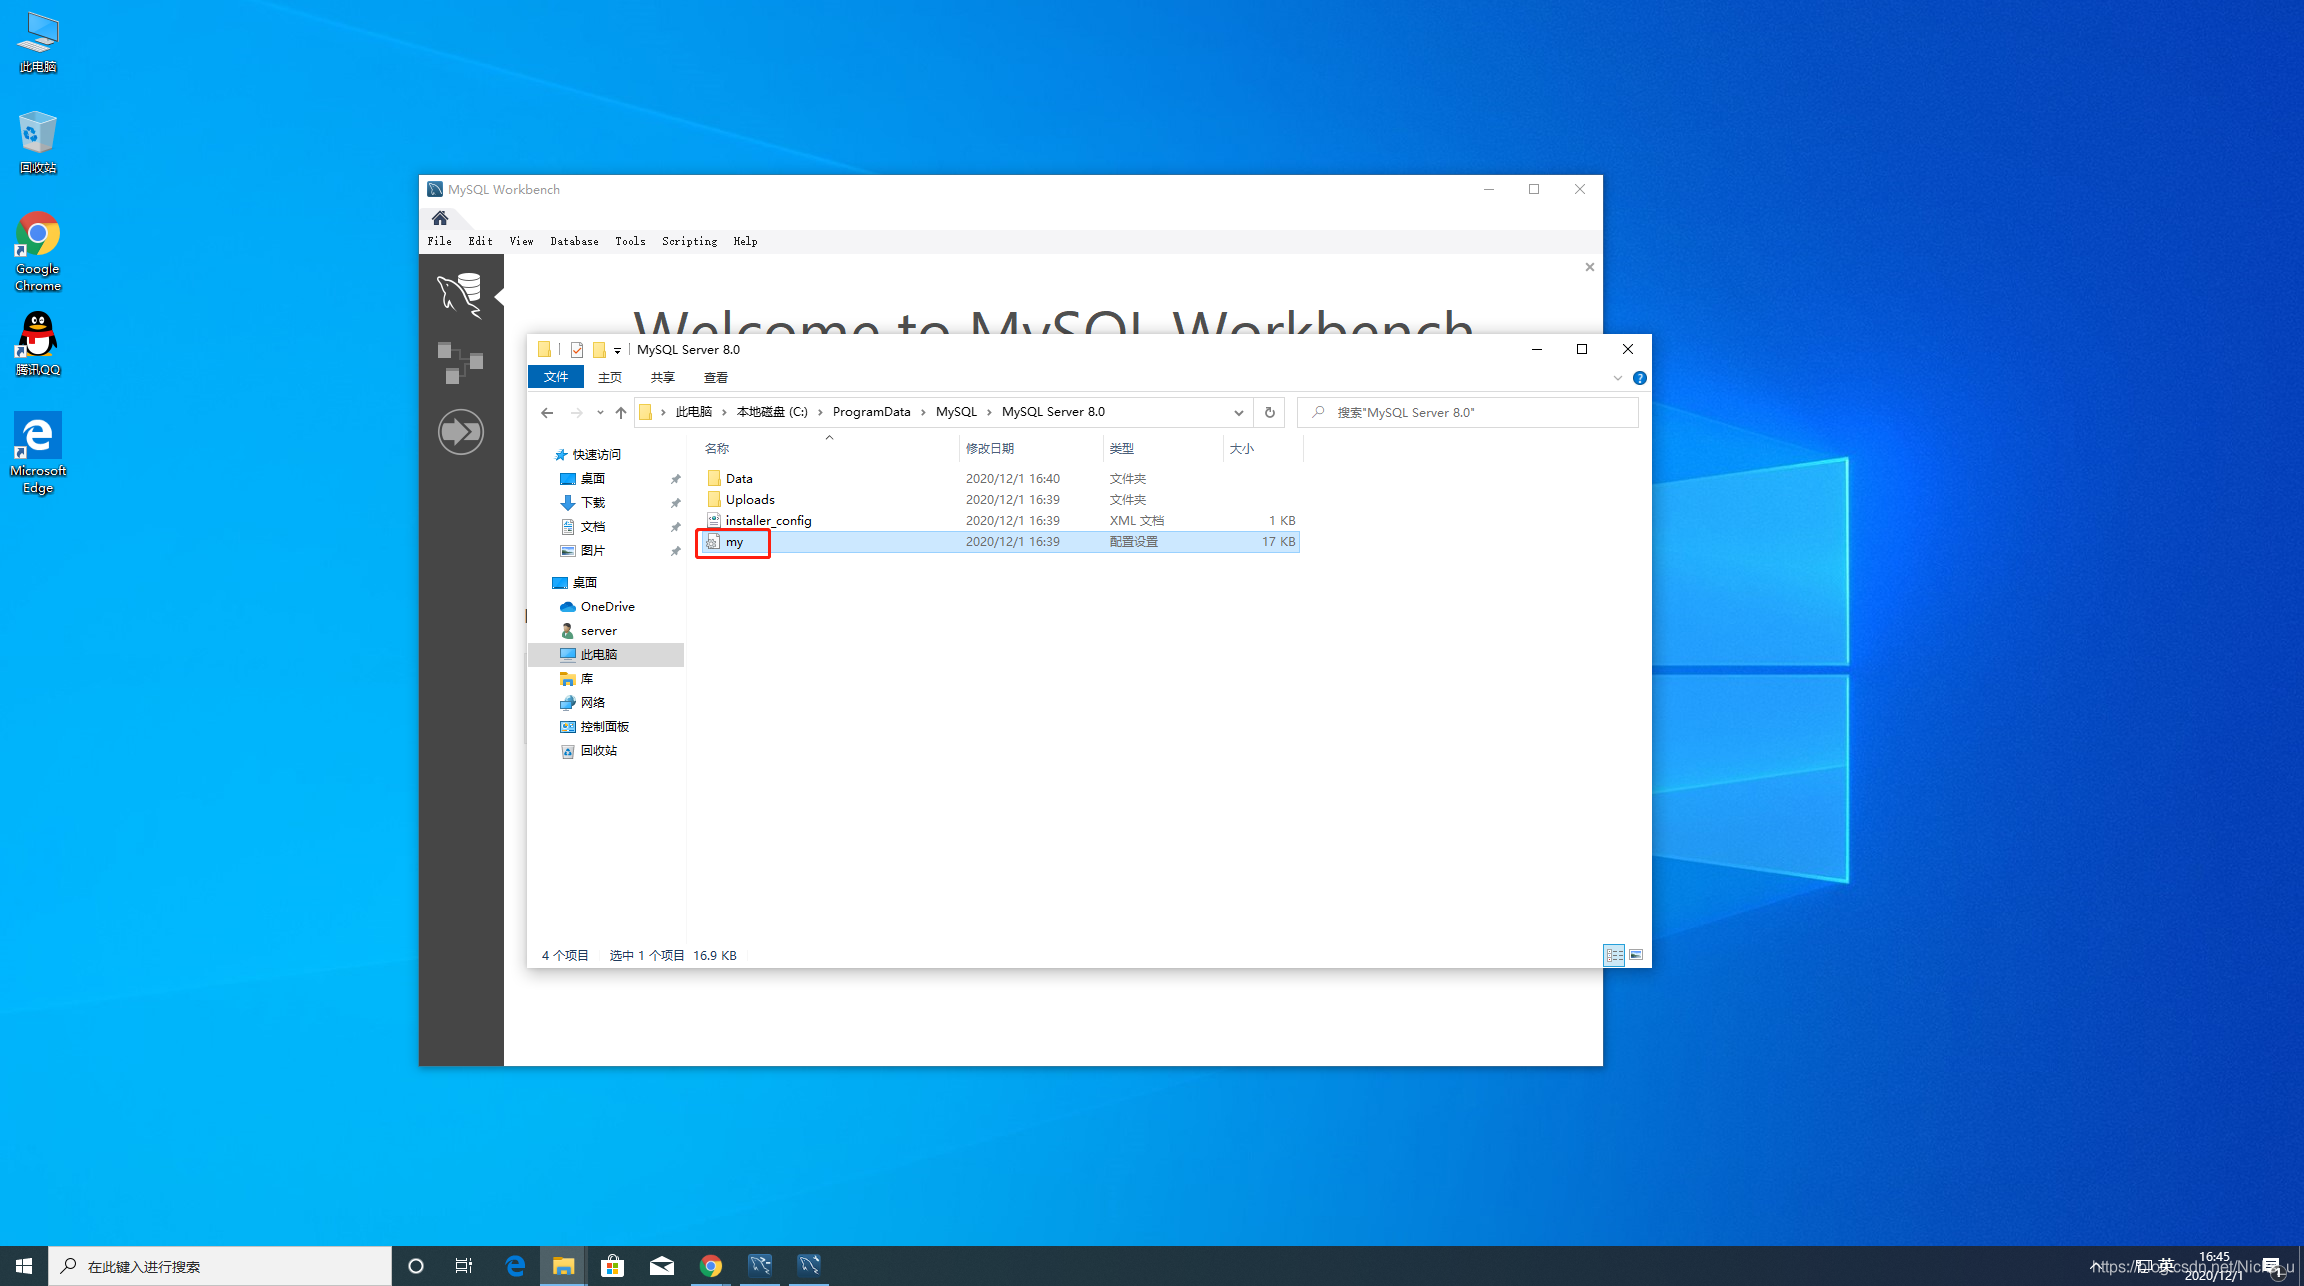The image size is (2304, 1286).
Task: Switch to details view mode
Action: click(x=1614, y=955)
